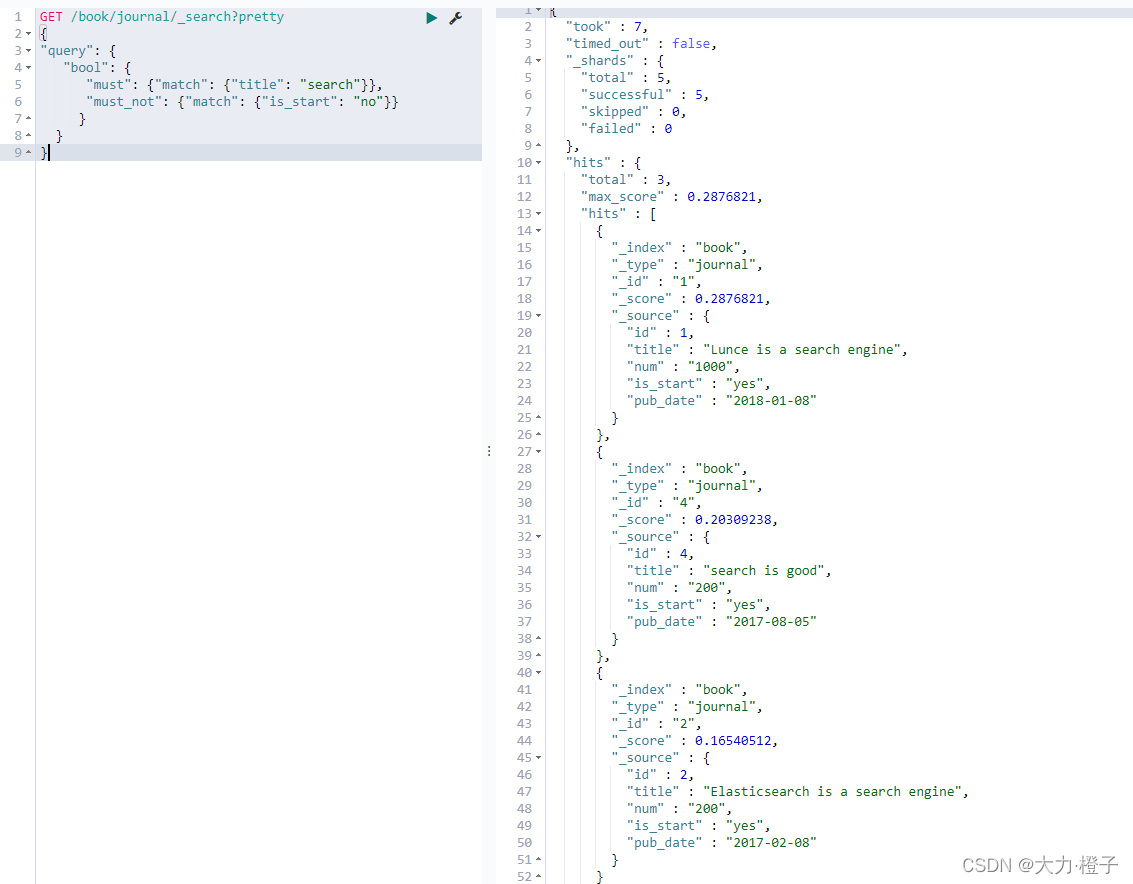
Task: Collapse the "query" fold at request line 3
Action: click(28, 51)
